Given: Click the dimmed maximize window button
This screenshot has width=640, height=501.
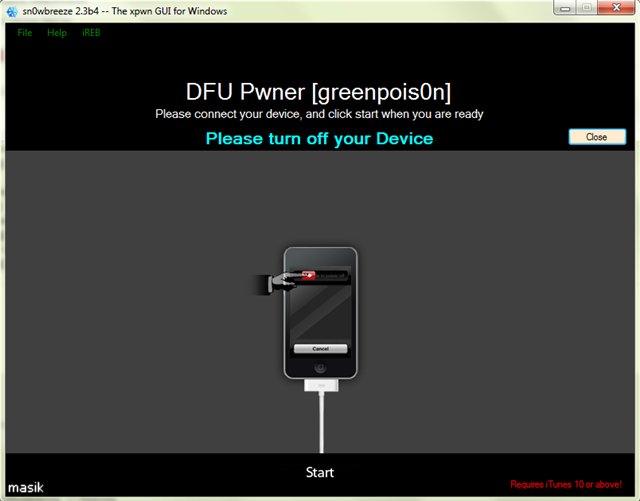Looking at the screenshot, I should click(x=587, y=8).
